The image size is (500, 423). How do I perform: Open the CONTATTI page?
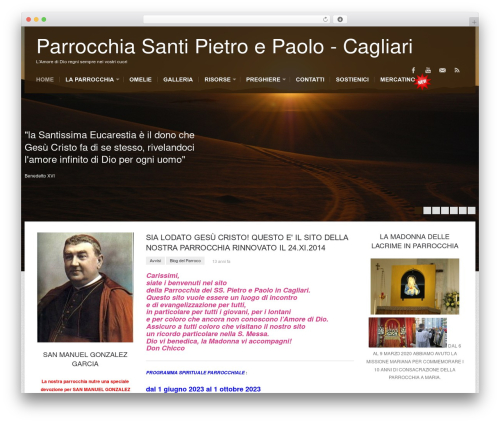pyautogui.click(x=310, y=80)
